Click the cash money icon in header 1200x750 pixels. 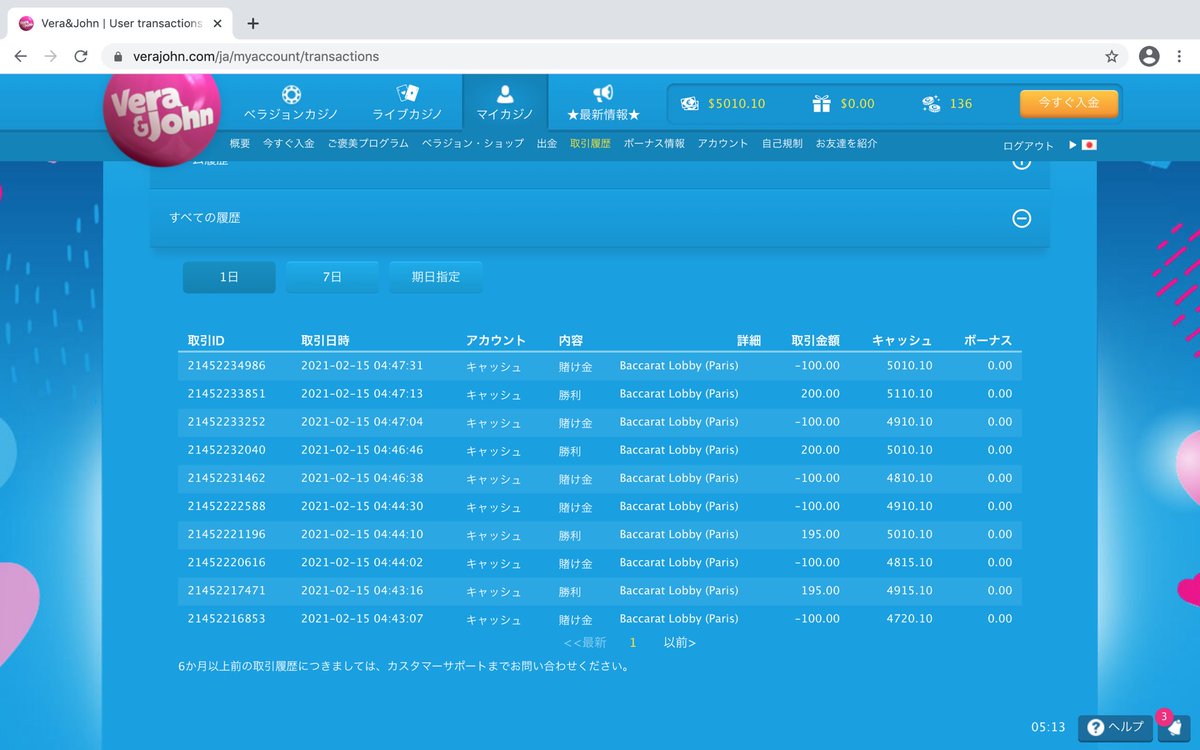click(x=690, y=103)
